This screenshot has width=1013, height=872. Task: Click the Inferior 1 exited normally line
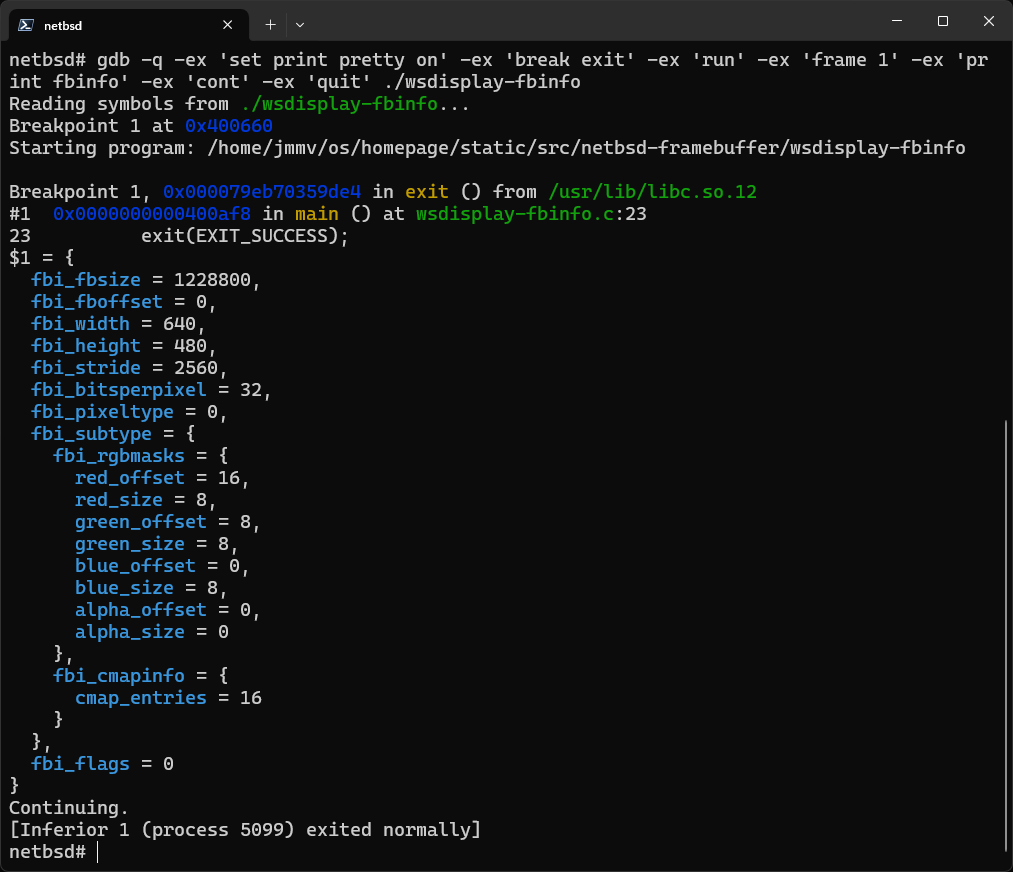(x=245, y=829)
